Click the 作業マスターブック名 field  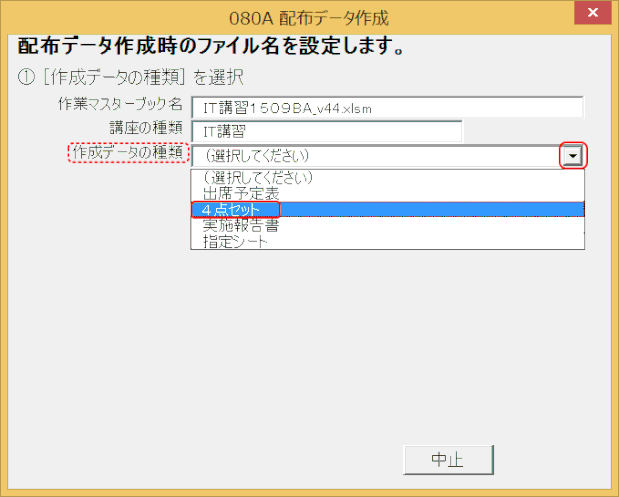pyautogui.click(x=387, y=107)
